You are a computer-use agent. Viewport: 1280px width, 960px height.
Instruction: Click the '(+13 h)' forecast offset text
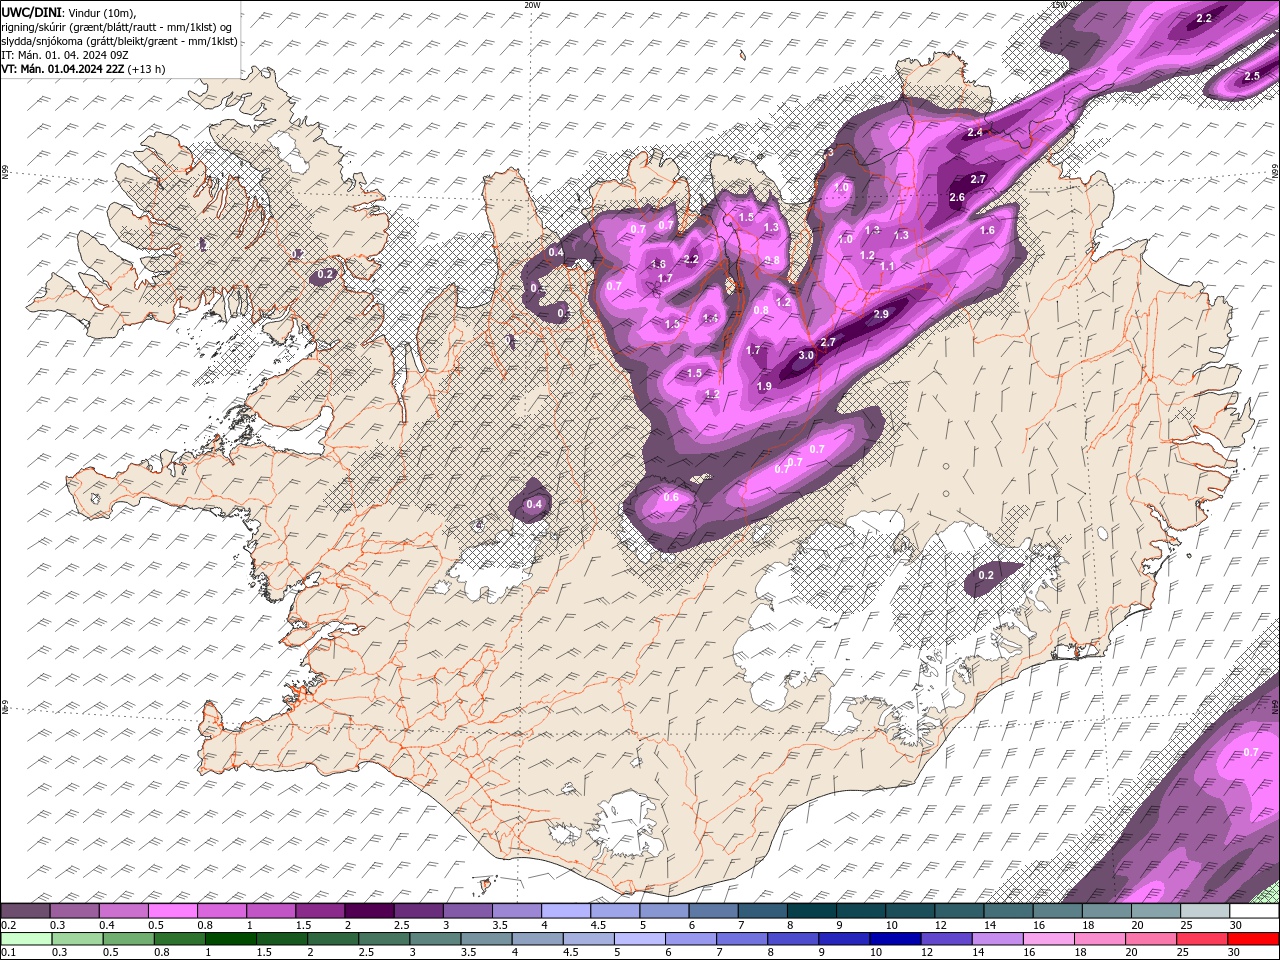(x=146, y=69)
